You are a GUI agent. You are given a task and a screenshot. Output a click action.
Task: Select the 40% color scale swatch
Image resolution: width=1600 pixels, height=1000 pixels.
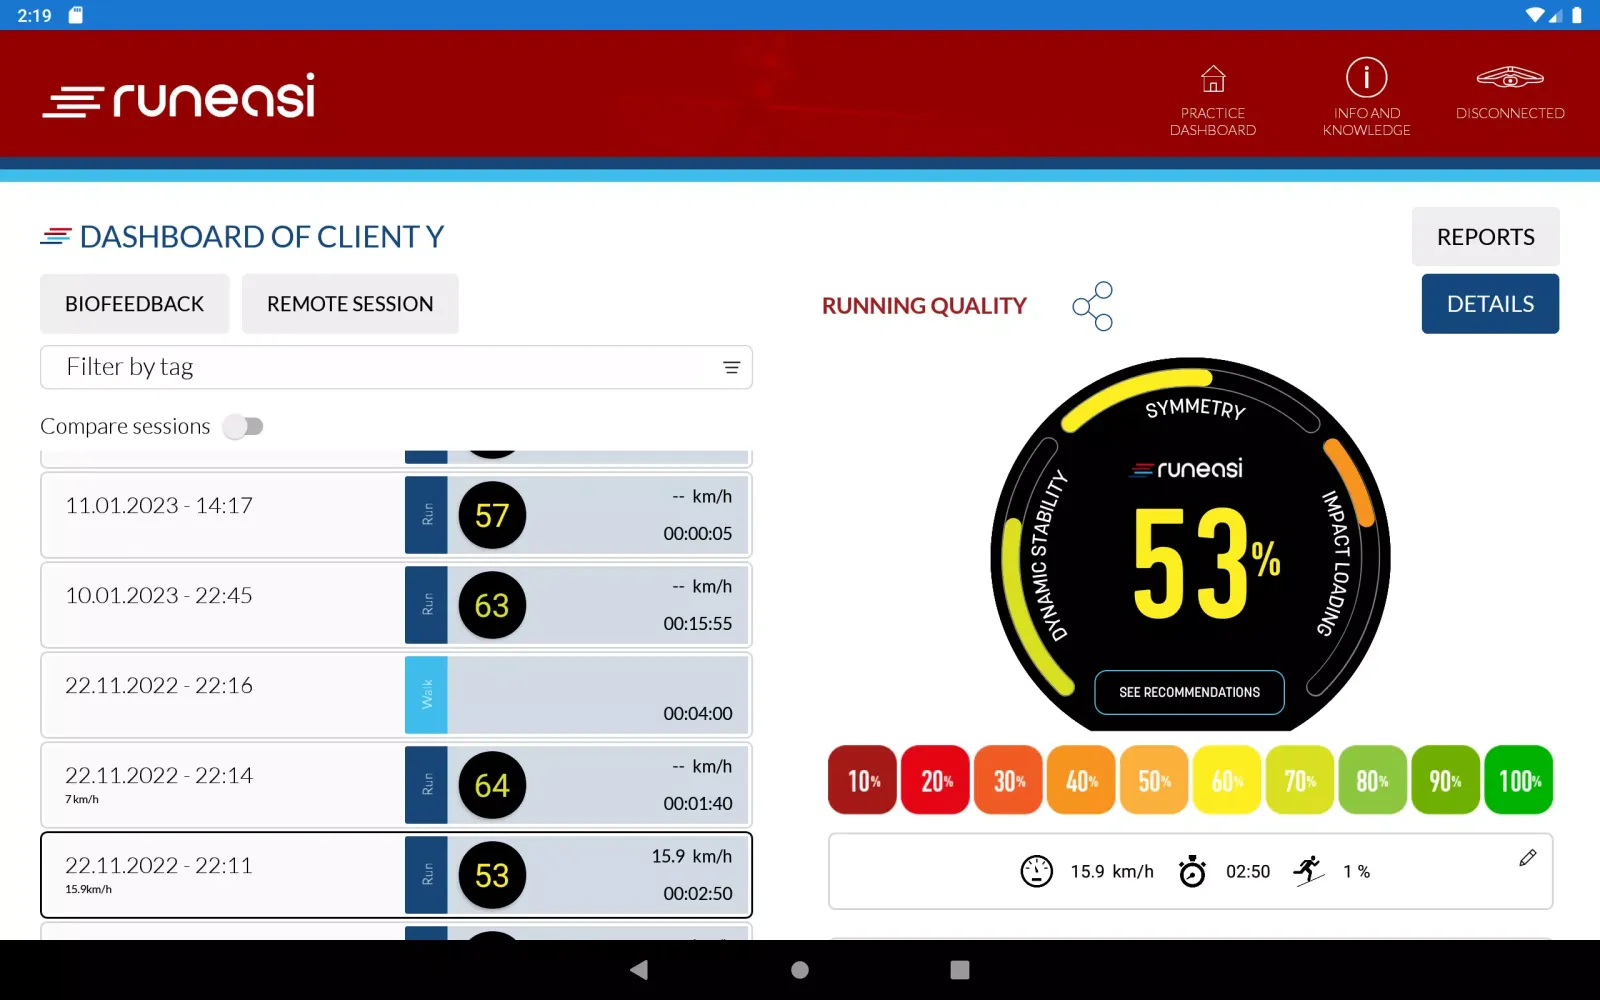tap(1081, 780)
